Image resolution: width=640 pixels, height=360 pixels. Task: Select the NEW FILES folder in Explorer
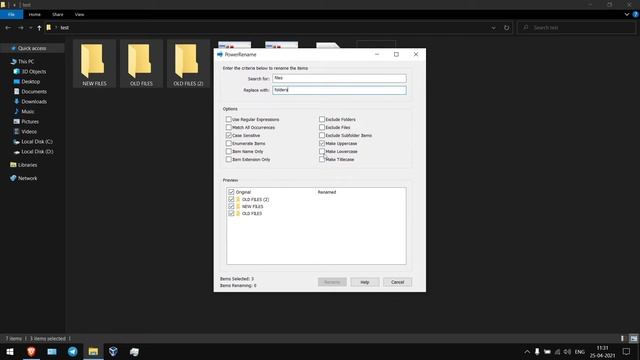click(94, 64)
